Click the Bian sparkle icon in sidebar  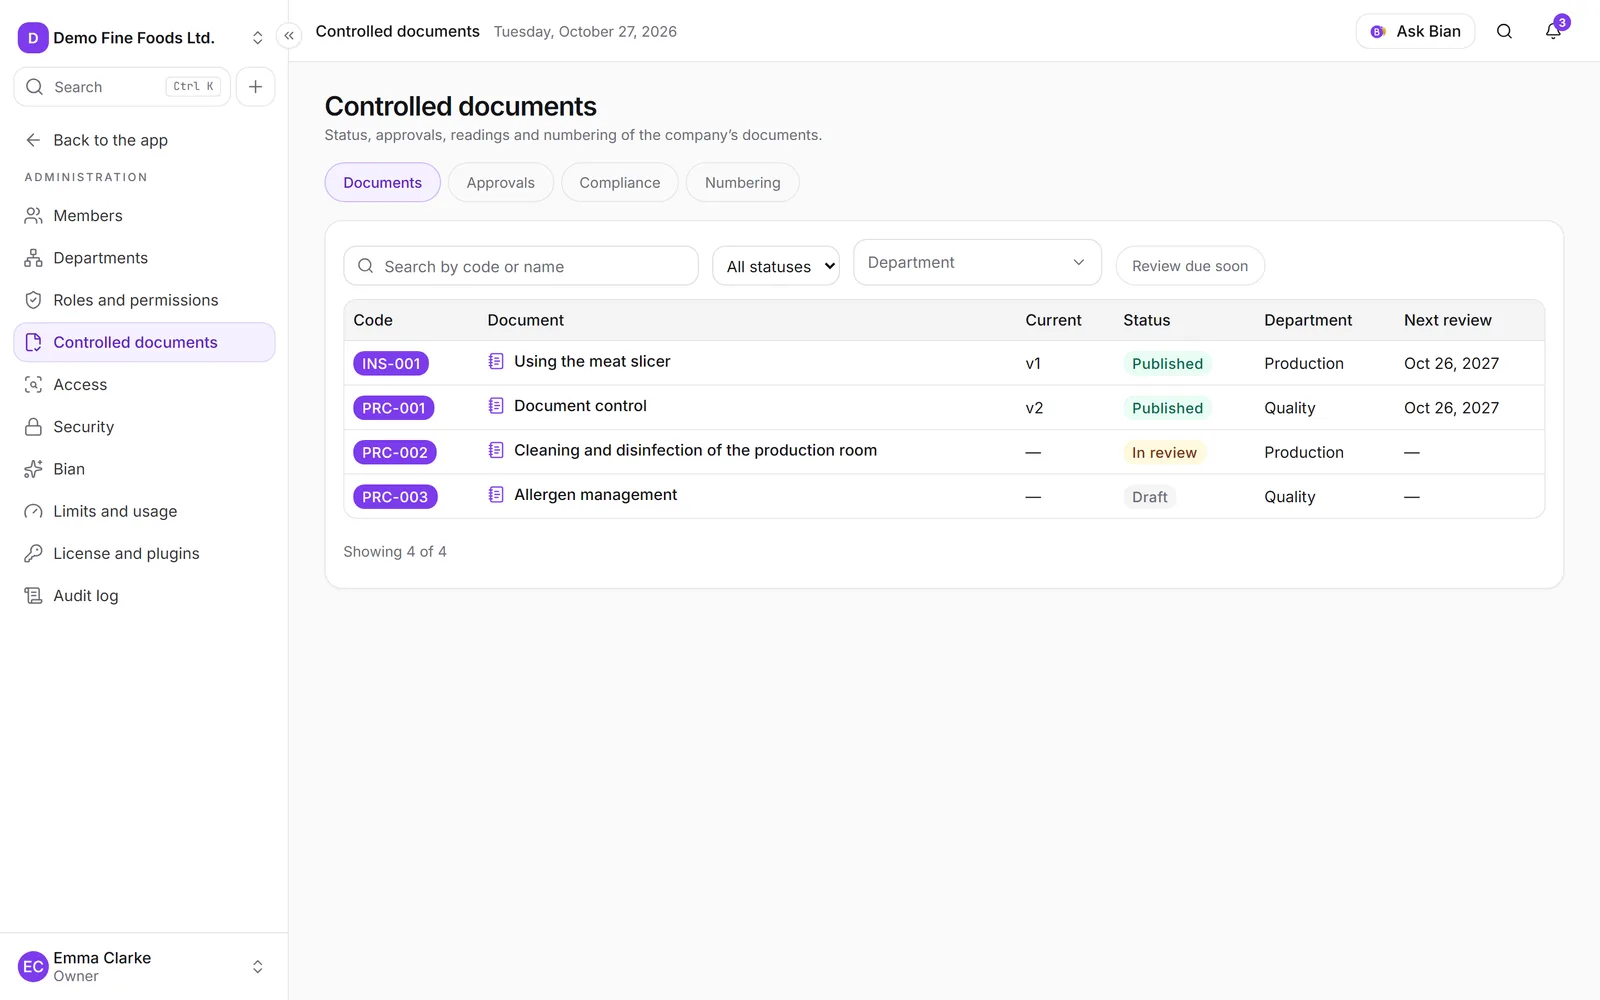pyautogui.click(x=33, y=469)
